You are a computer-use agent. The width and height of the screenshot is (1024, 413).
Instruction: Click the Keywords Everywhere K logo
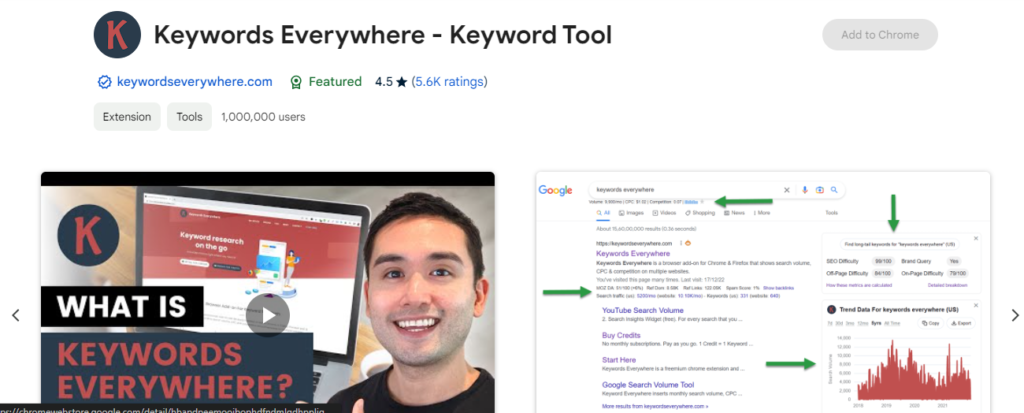pos(118,35)
